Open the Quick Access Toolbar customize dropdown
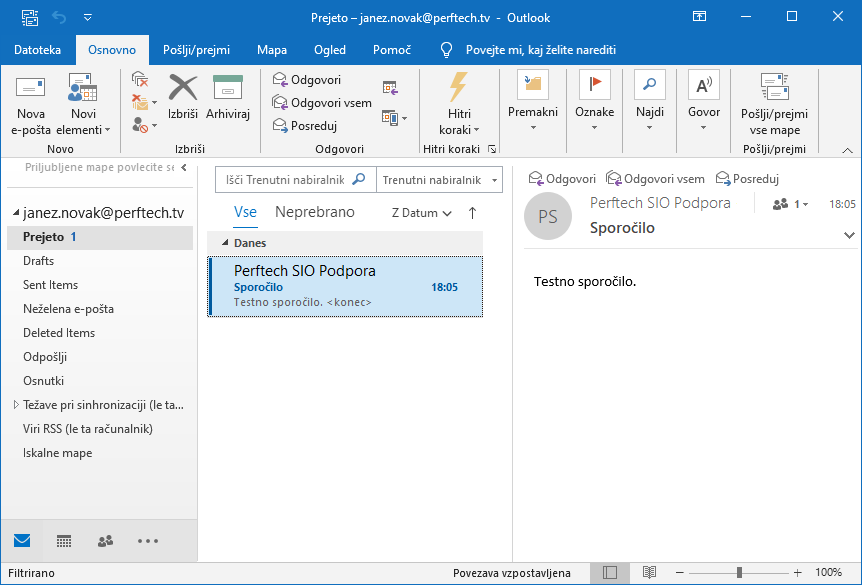 87,18
